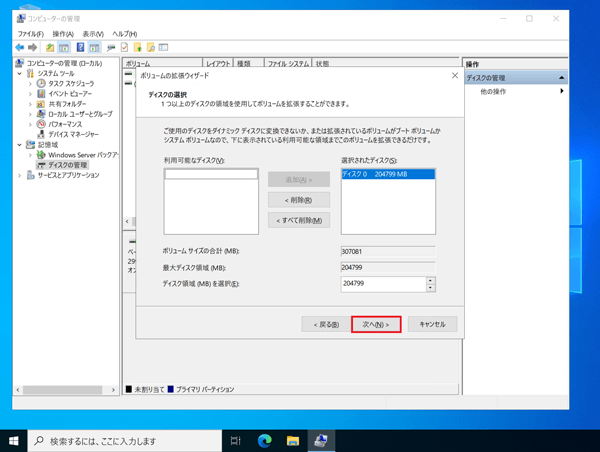Click the back arrow toolbar icon
This screenshot has height=452, width=600.
pyautogui.click(x=20, y=47)
